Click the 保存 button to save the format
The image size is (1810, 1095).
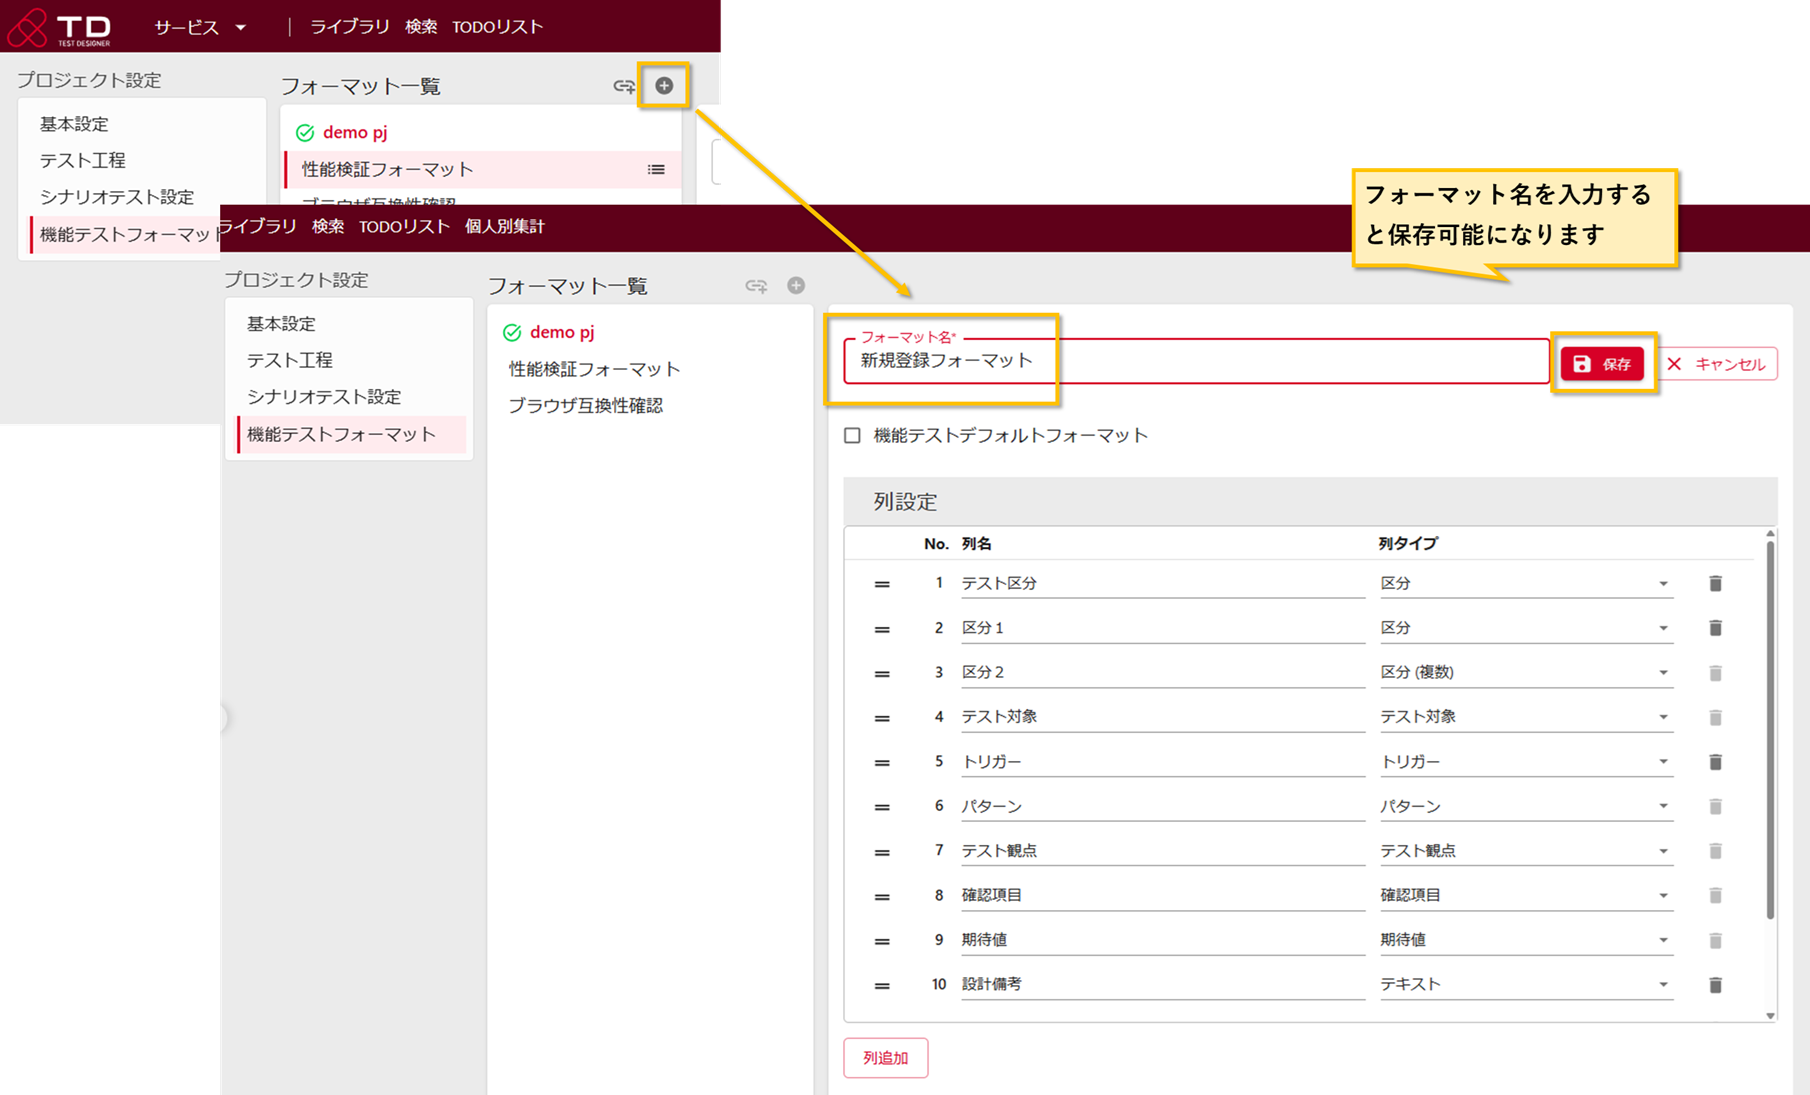[x=1603, y=364]
